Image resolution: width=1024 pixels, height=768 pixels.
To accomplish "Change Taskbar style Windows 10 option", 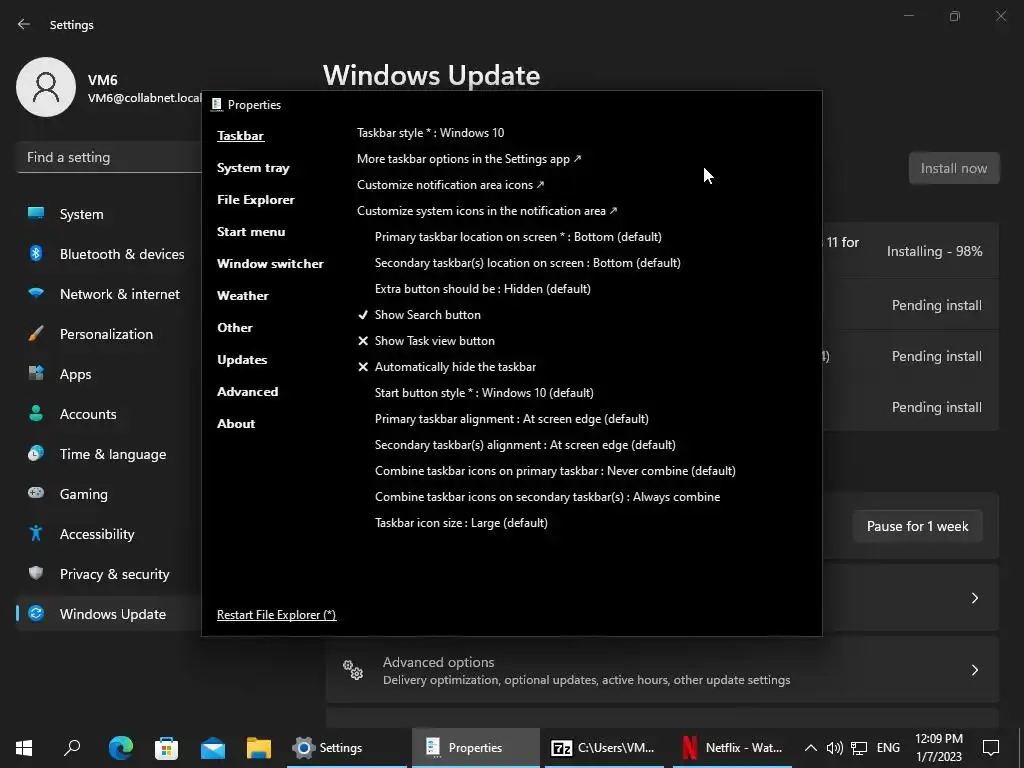I will coord(430,133).
